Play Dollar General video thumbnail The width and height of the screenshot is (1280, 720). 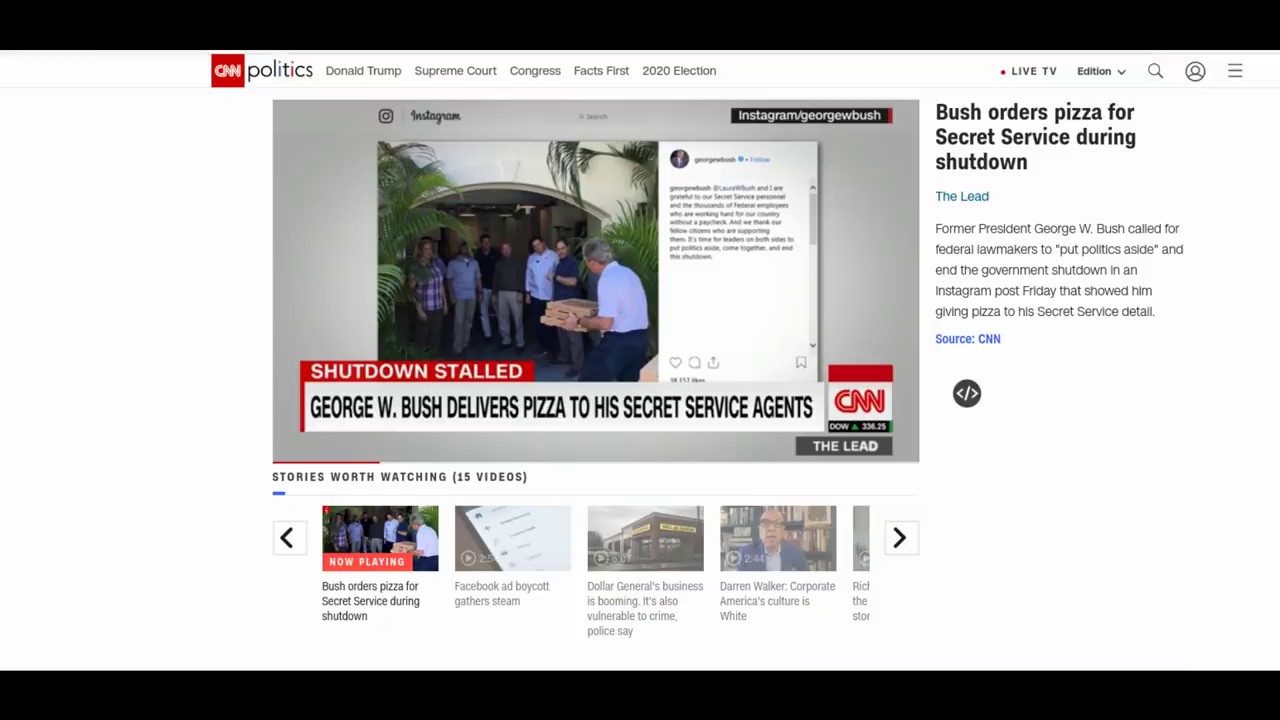click(645, 538)
